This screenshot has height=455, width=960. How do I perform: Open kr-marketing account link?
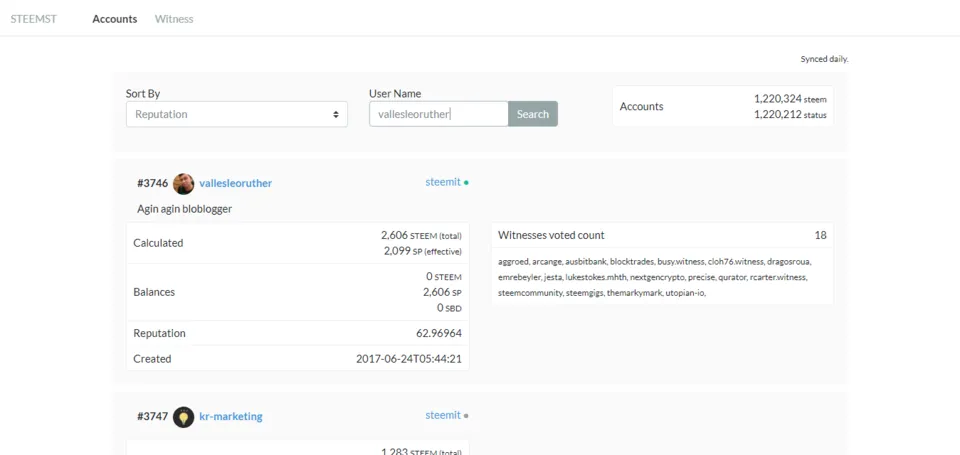click(231, 416)
